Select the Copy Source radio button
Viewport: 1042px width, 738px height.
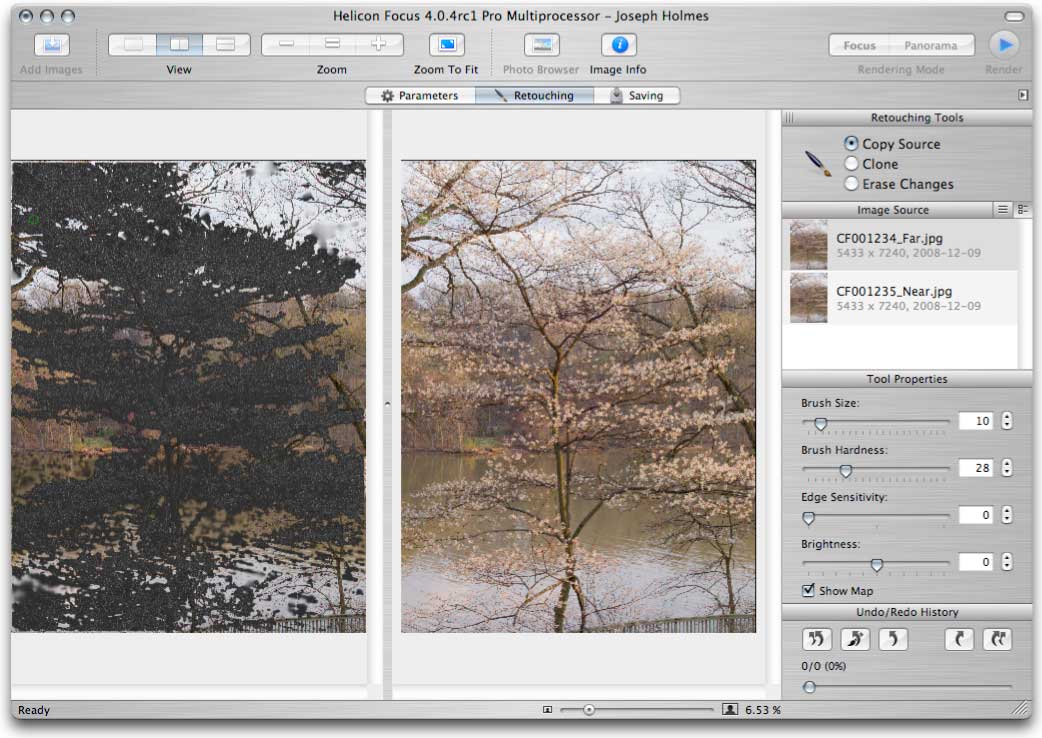coord(852,144)
